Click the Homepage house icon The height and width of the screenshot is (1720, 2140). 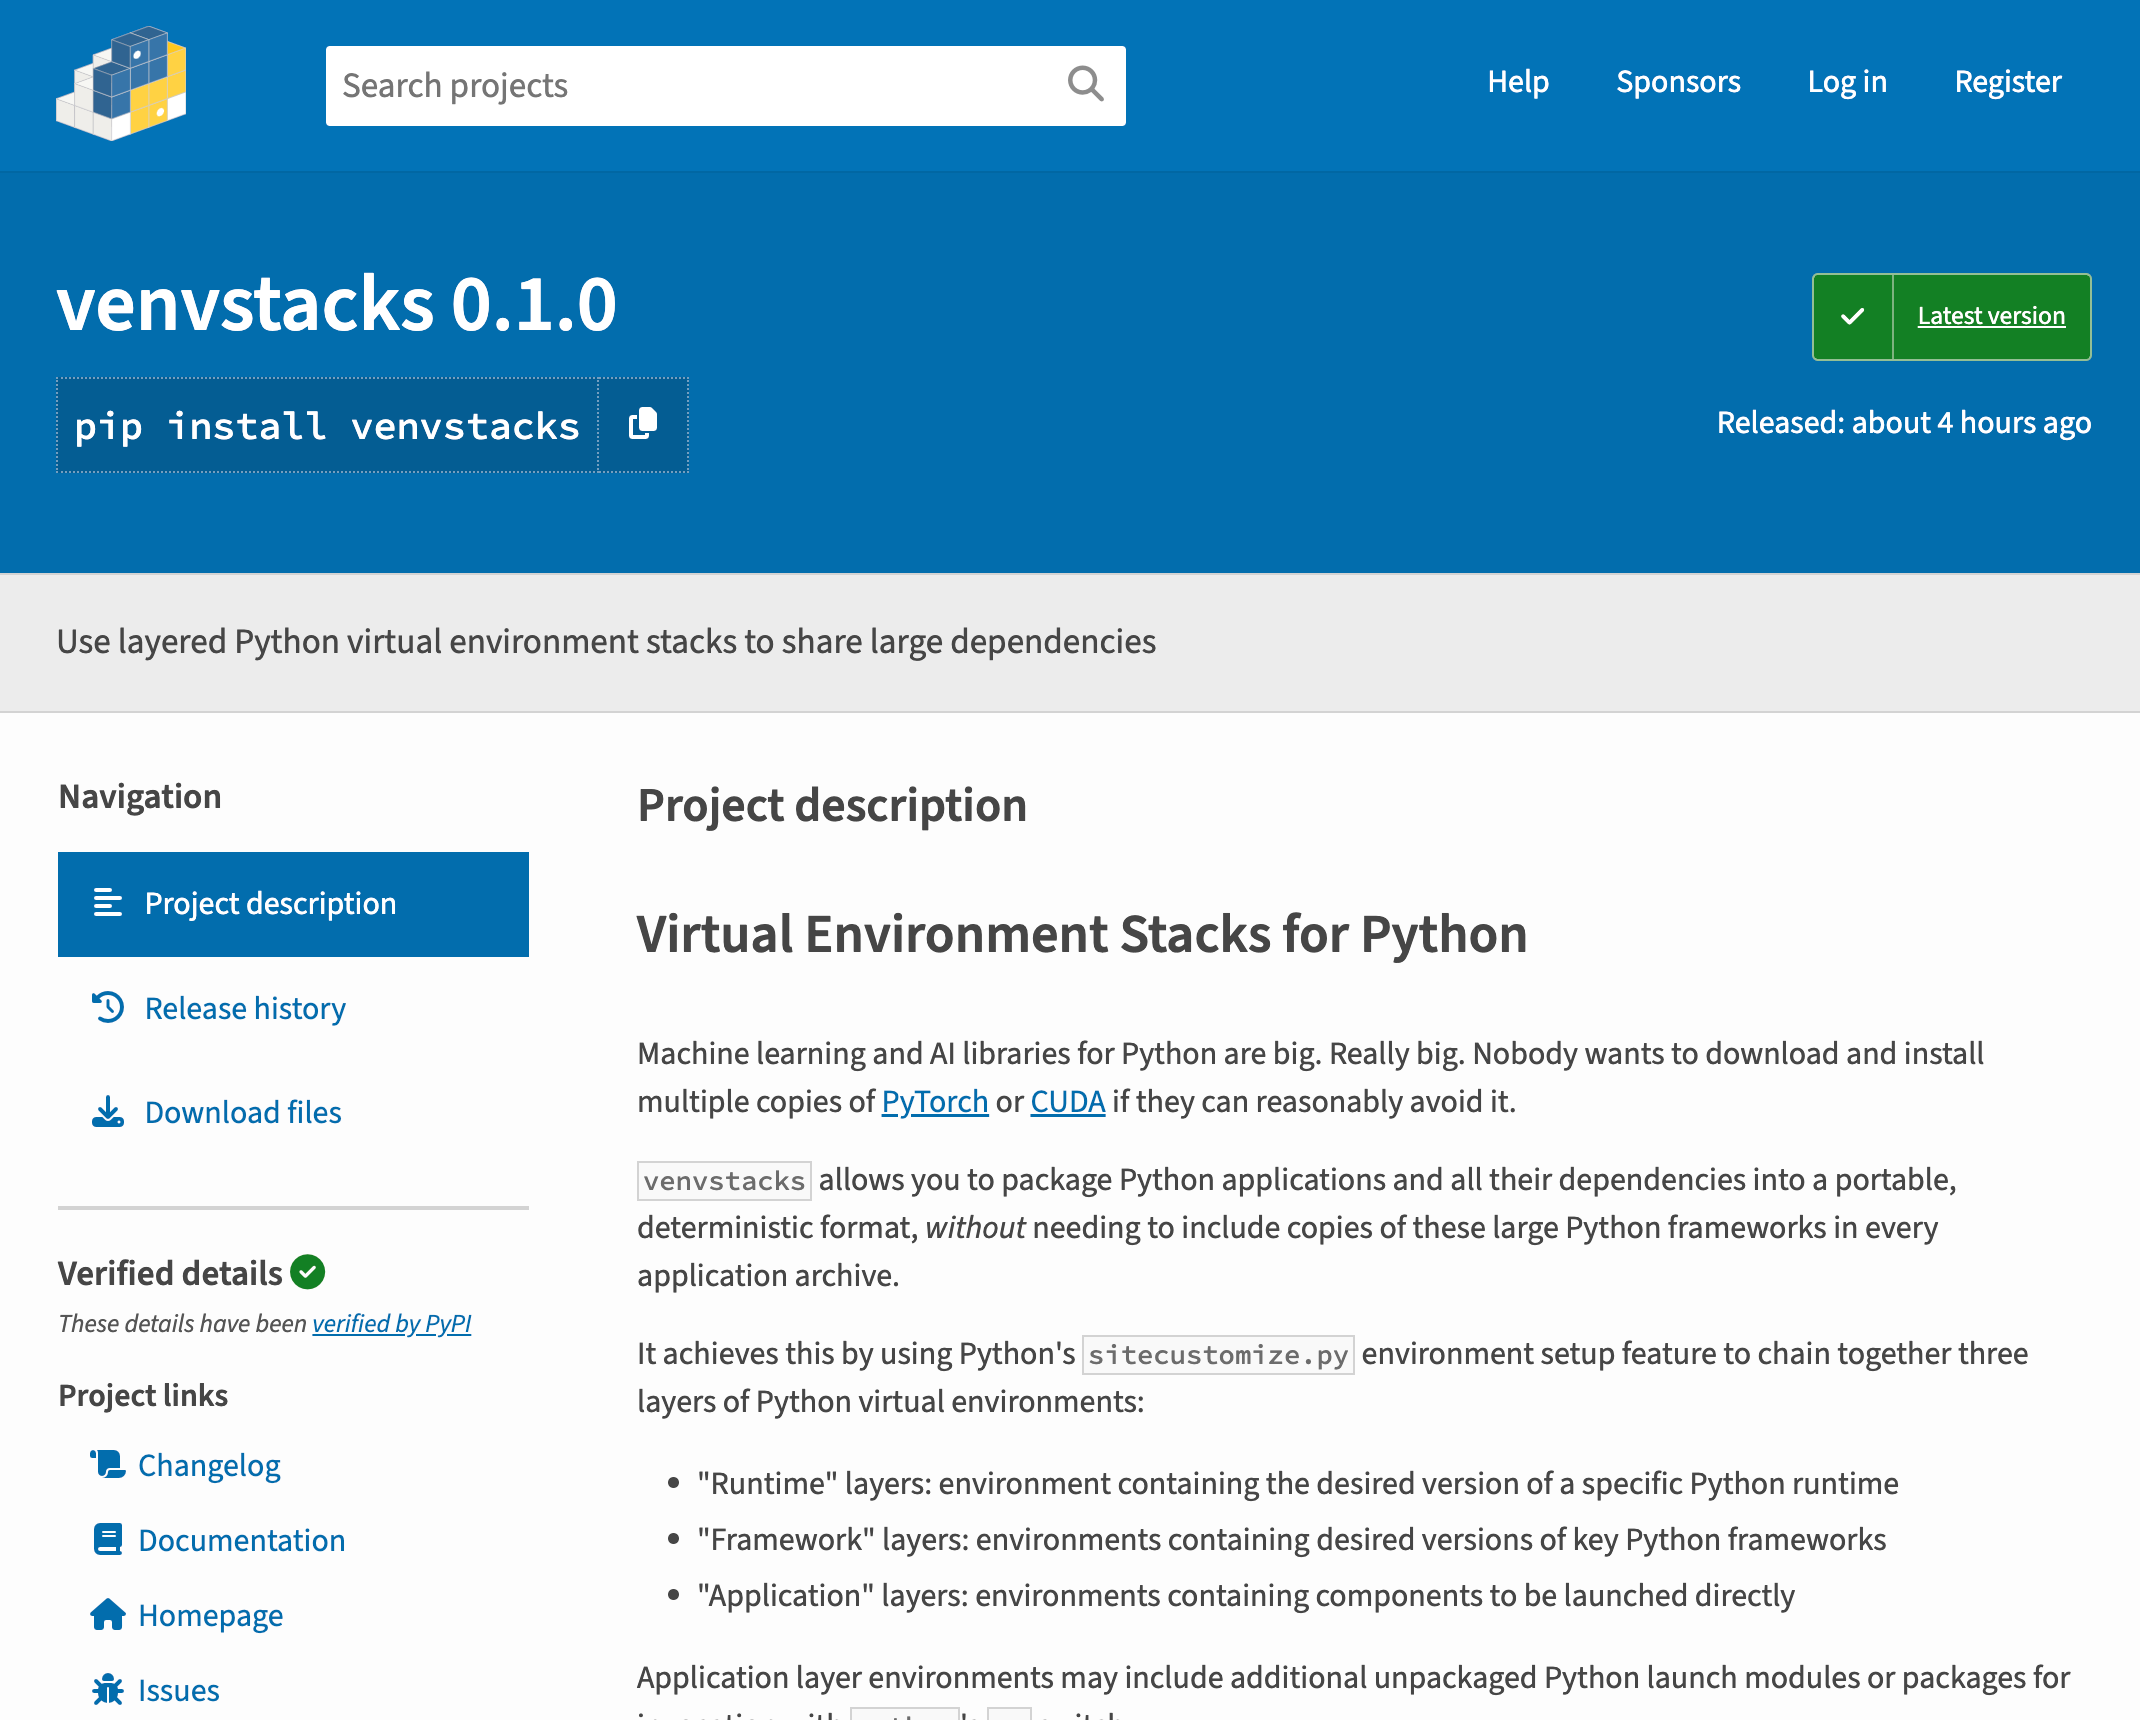[107, 1614]
